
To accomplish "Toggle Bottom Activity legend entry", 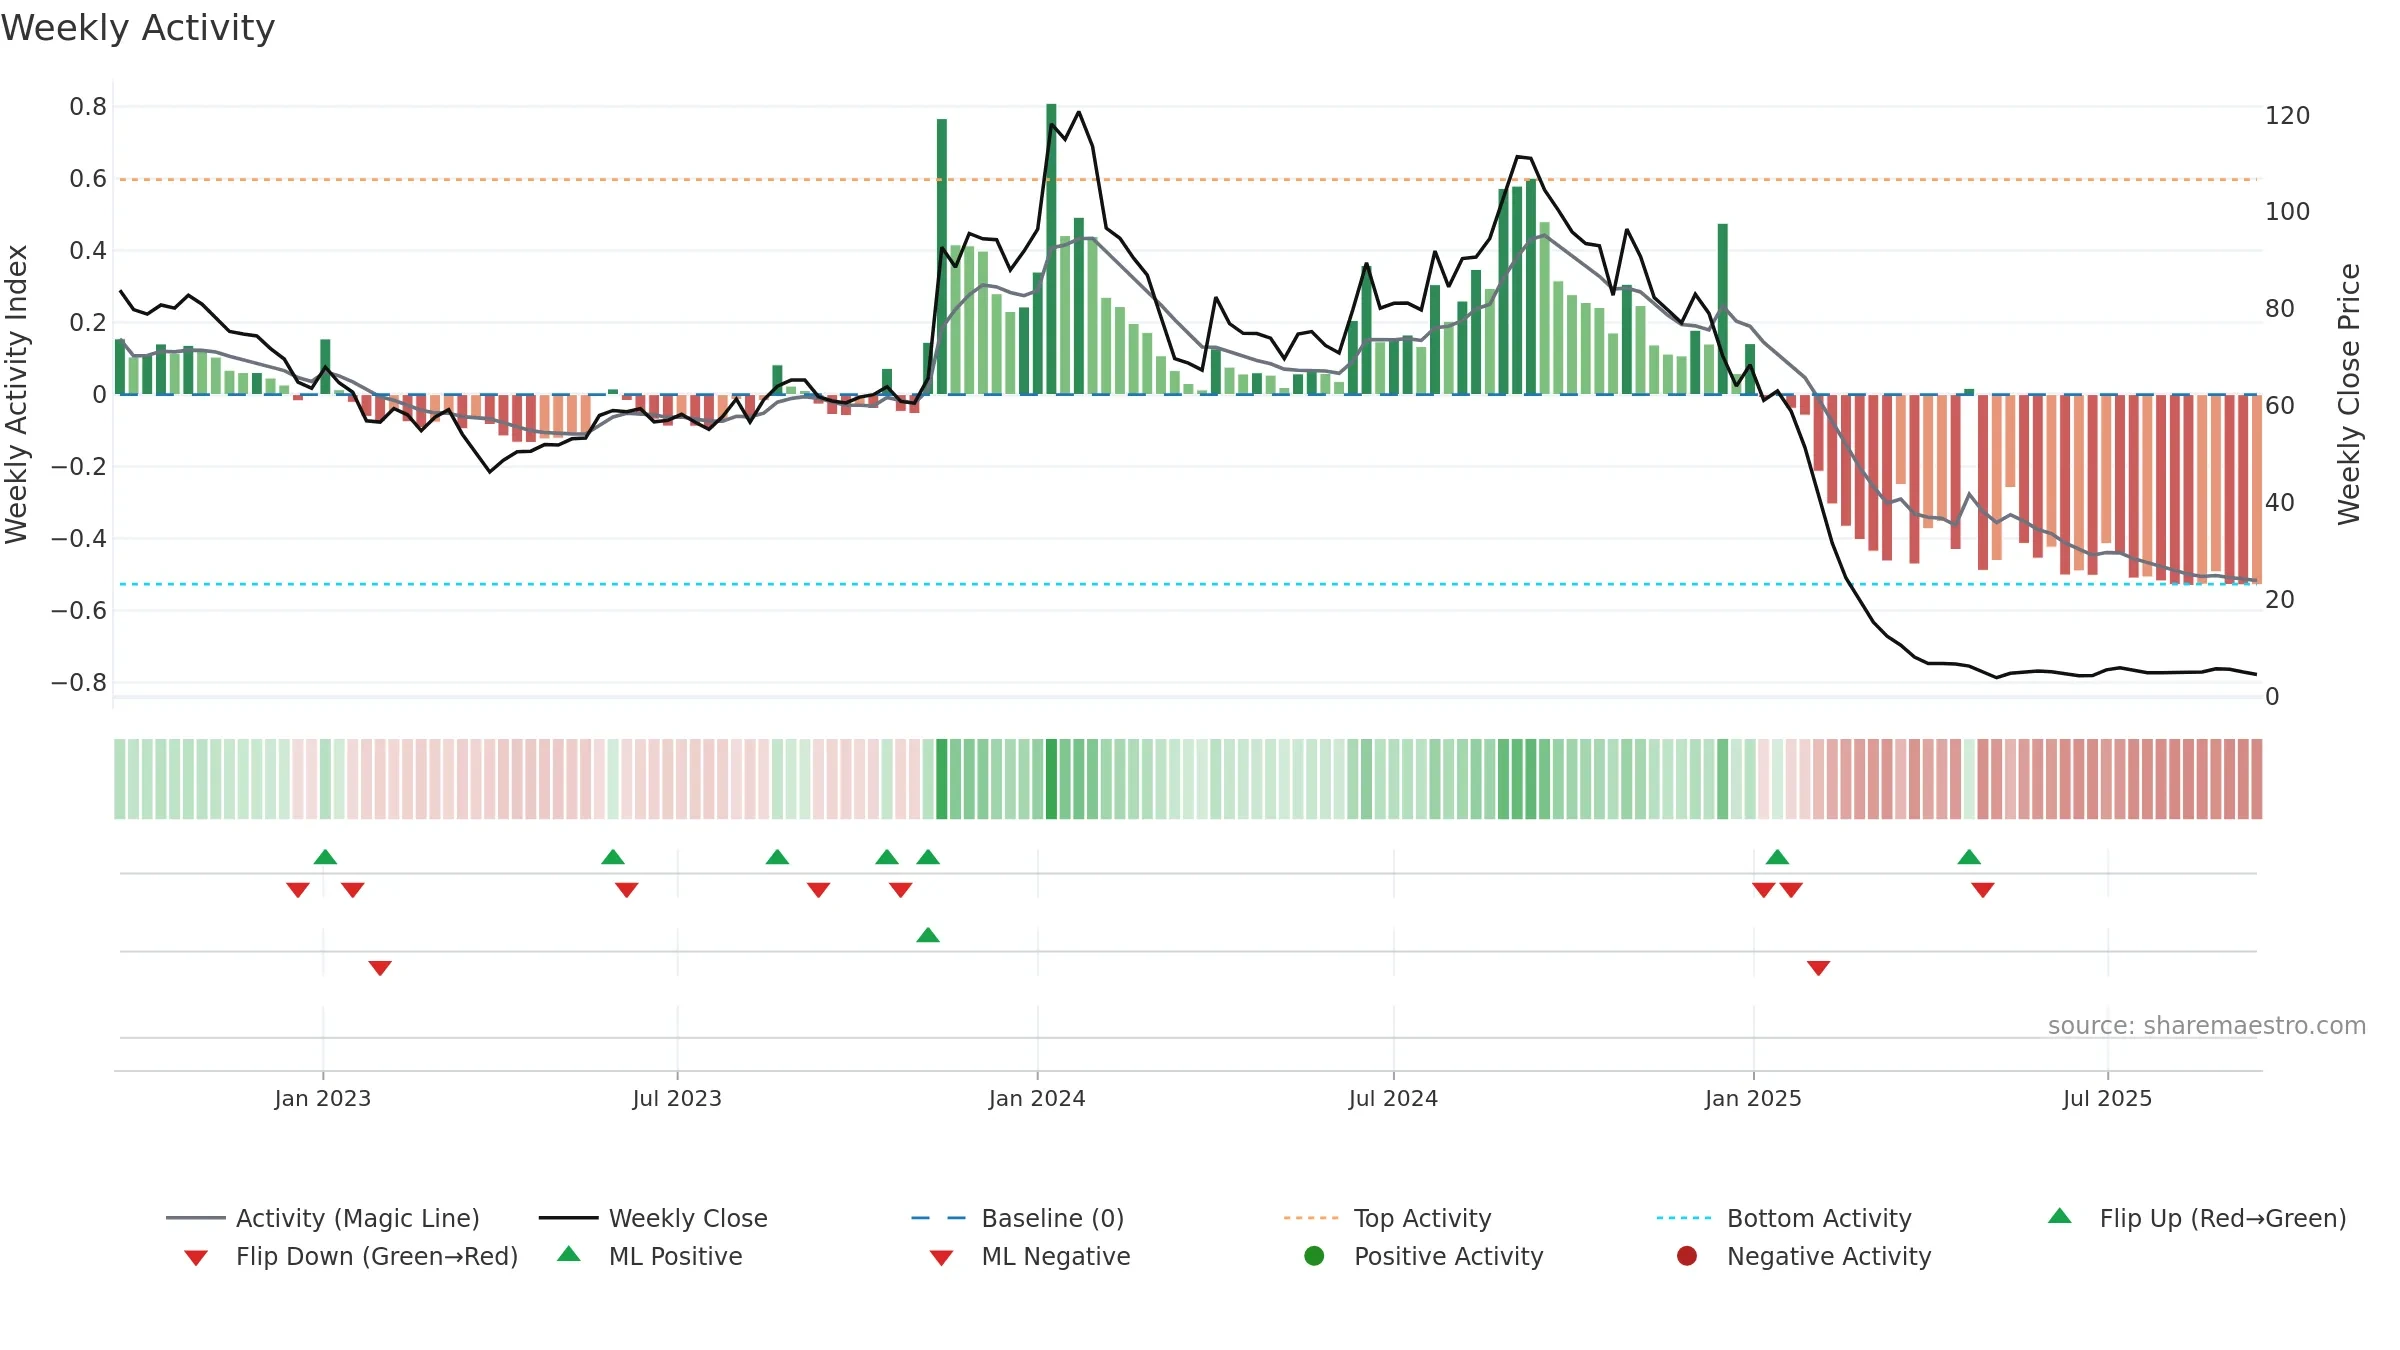I will coord(1784,1218).
